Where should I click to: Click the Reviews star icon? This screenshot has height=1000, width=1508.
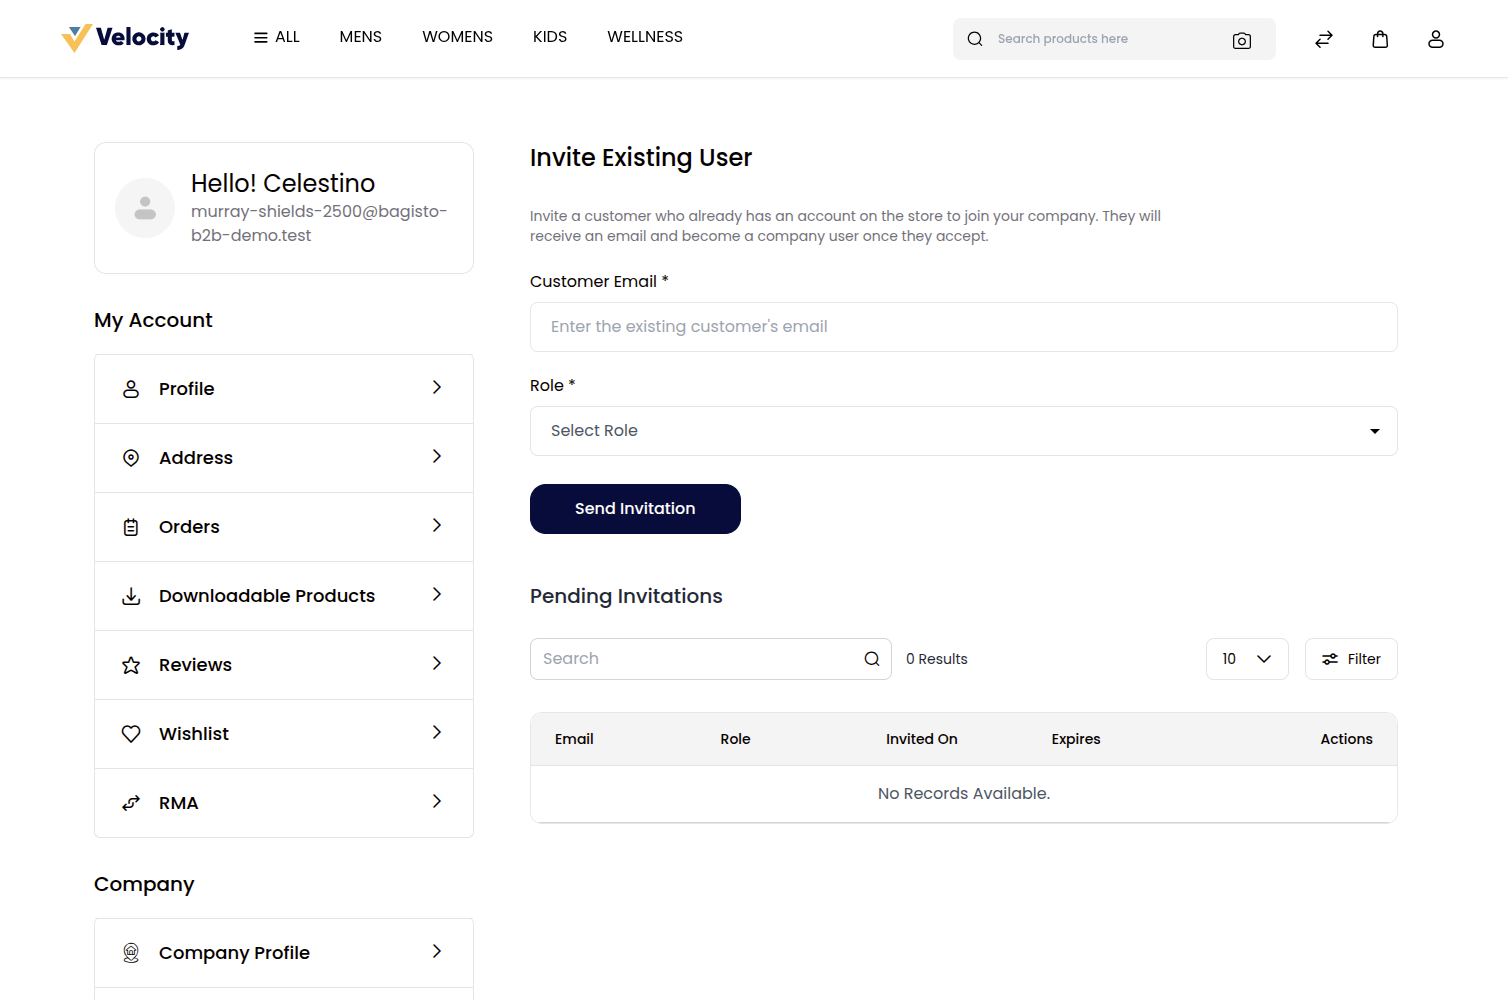coord(131,665)
